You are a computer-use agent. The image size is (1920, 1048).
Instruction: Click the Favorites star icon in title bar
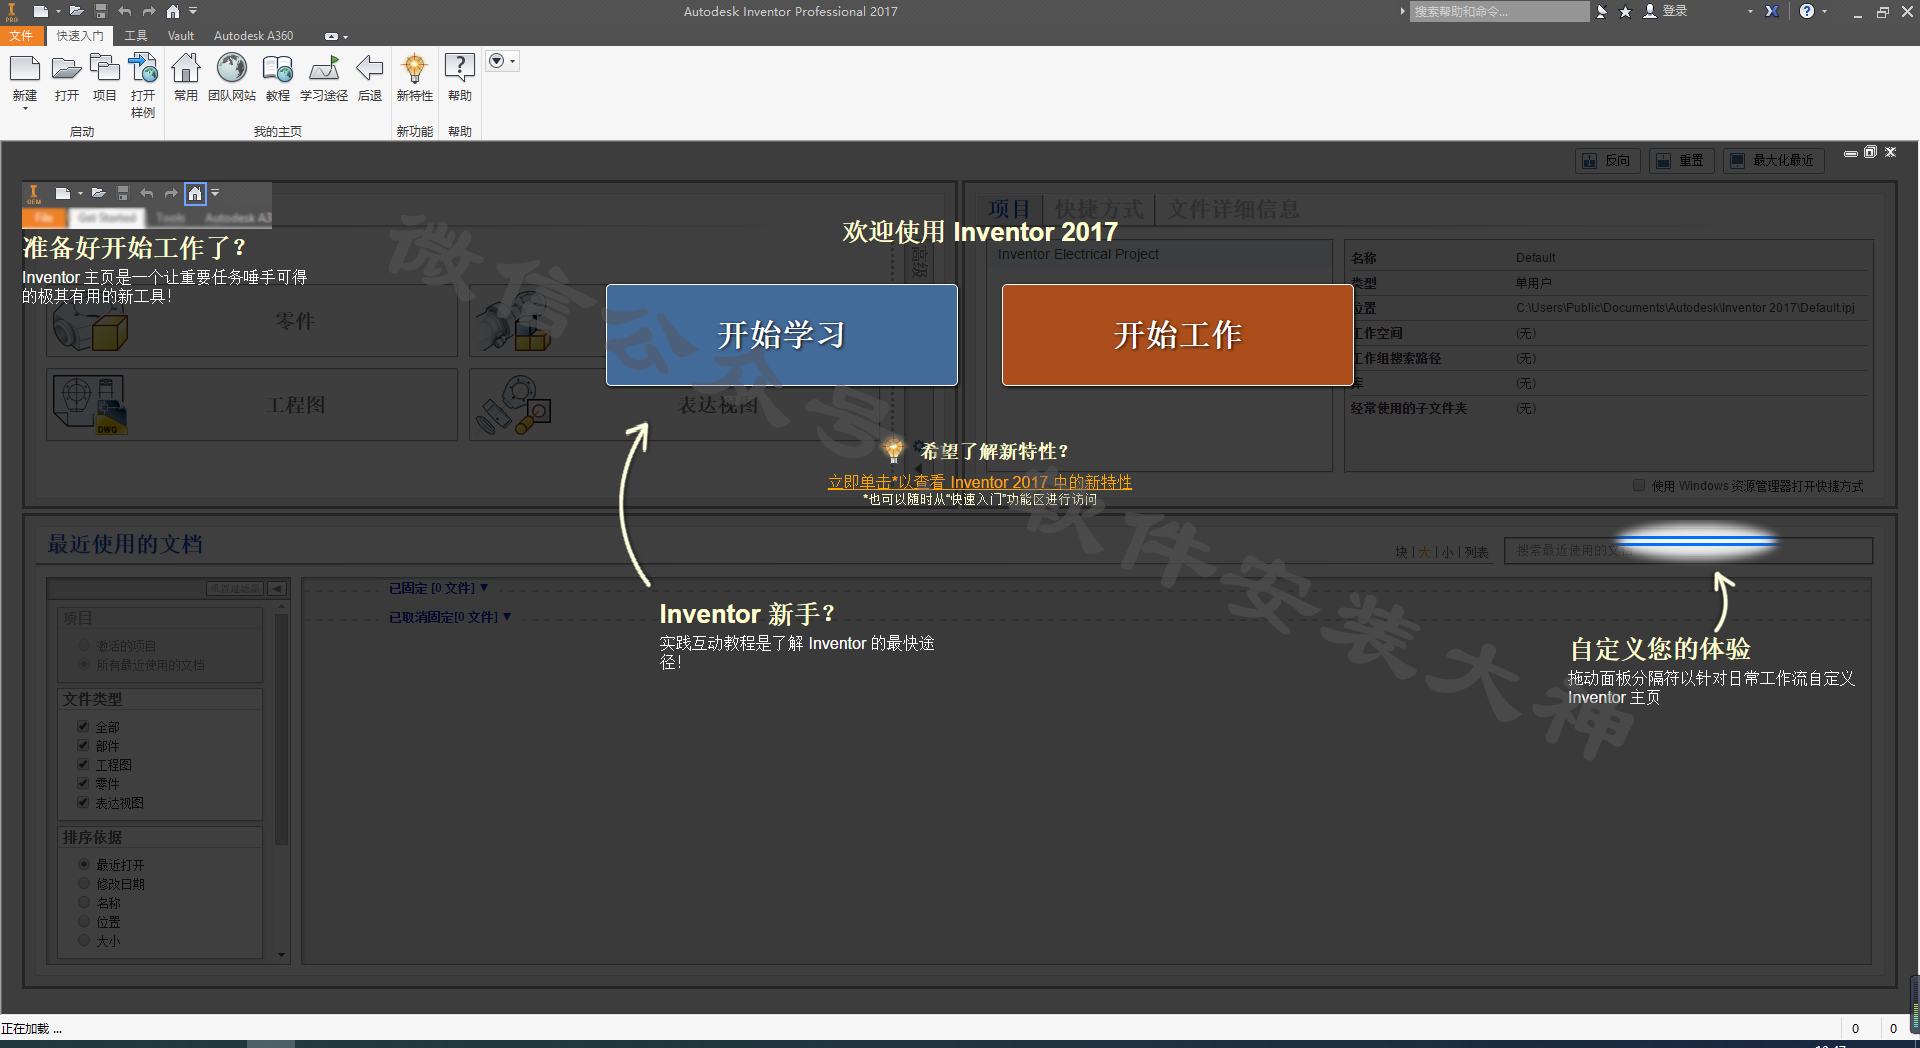pyautogui.click(x=1625, y=11)
